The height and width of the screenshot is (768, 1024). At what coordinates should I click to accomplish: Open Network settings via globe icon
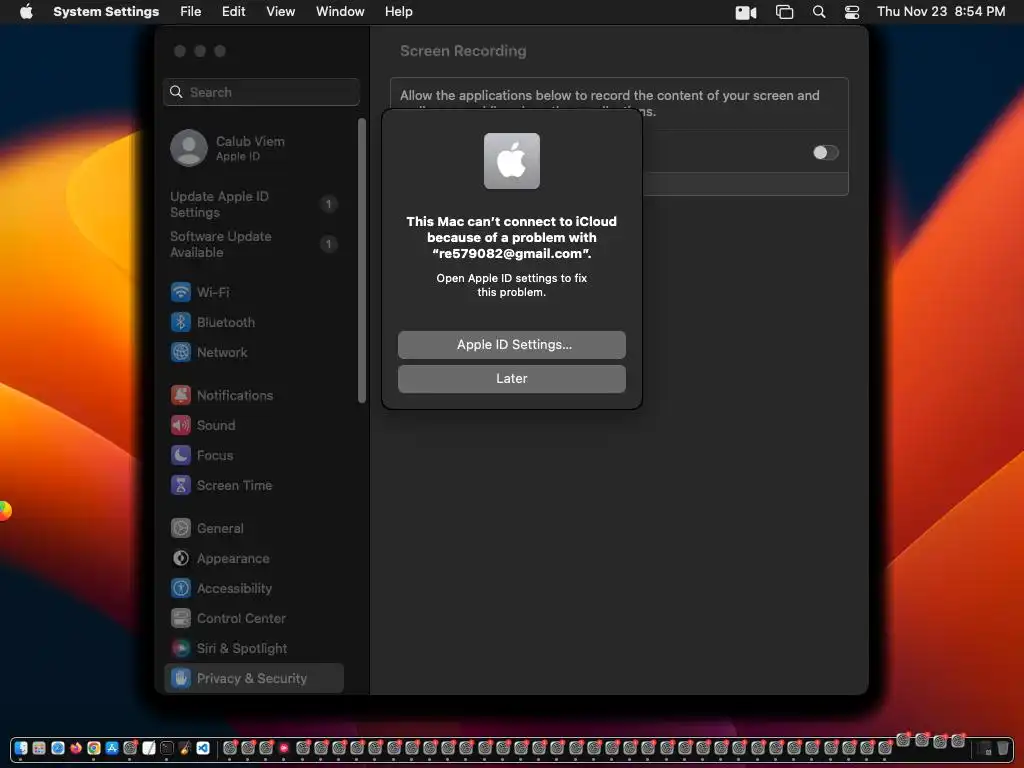(x=181, y=352)
